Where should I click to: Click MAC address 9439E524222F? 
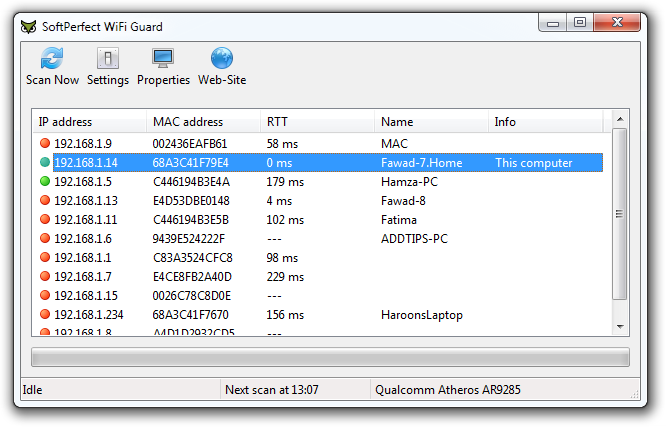[x=189, y=239]
